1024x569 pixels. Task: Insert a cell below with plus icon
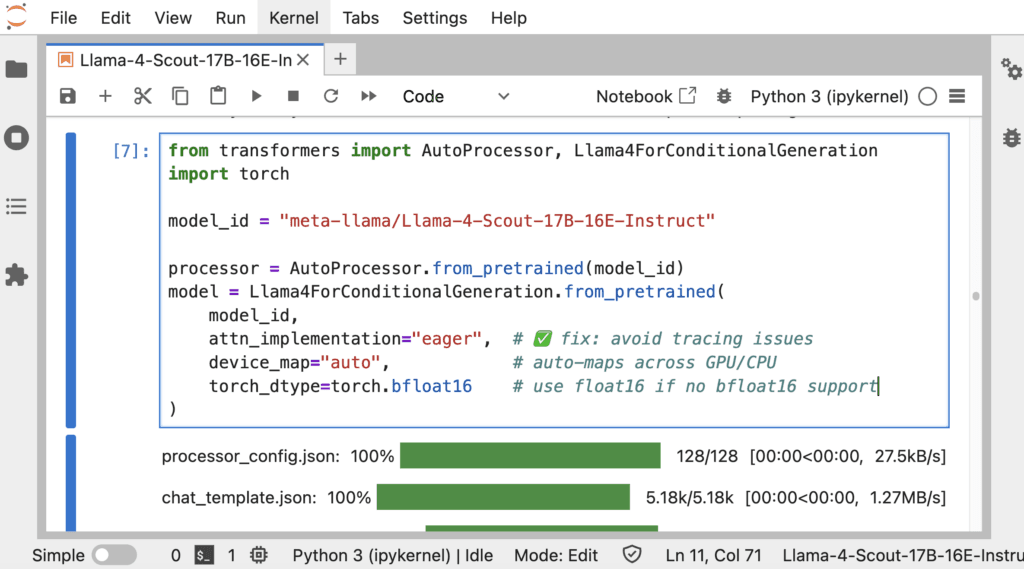click(x=105, y=97)
